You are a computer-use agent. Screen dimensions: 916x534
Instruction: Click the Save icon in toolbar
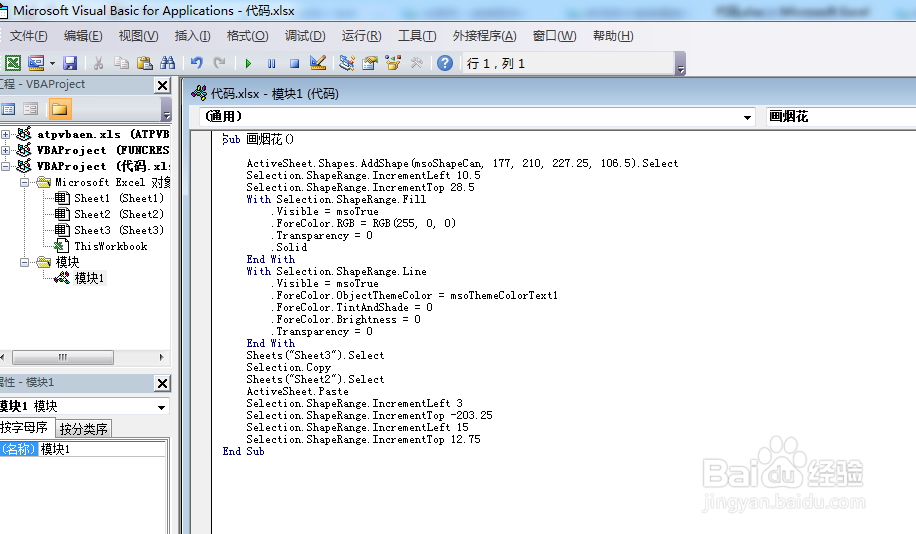point(70,63)
